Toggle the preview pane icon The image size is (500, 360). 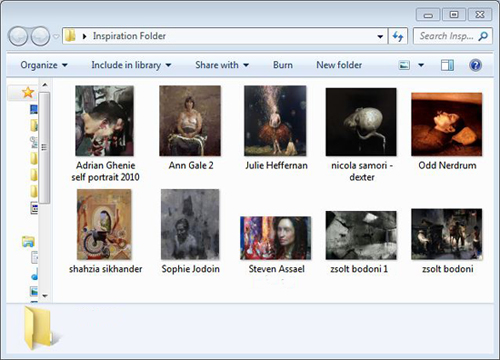point(447,65)
